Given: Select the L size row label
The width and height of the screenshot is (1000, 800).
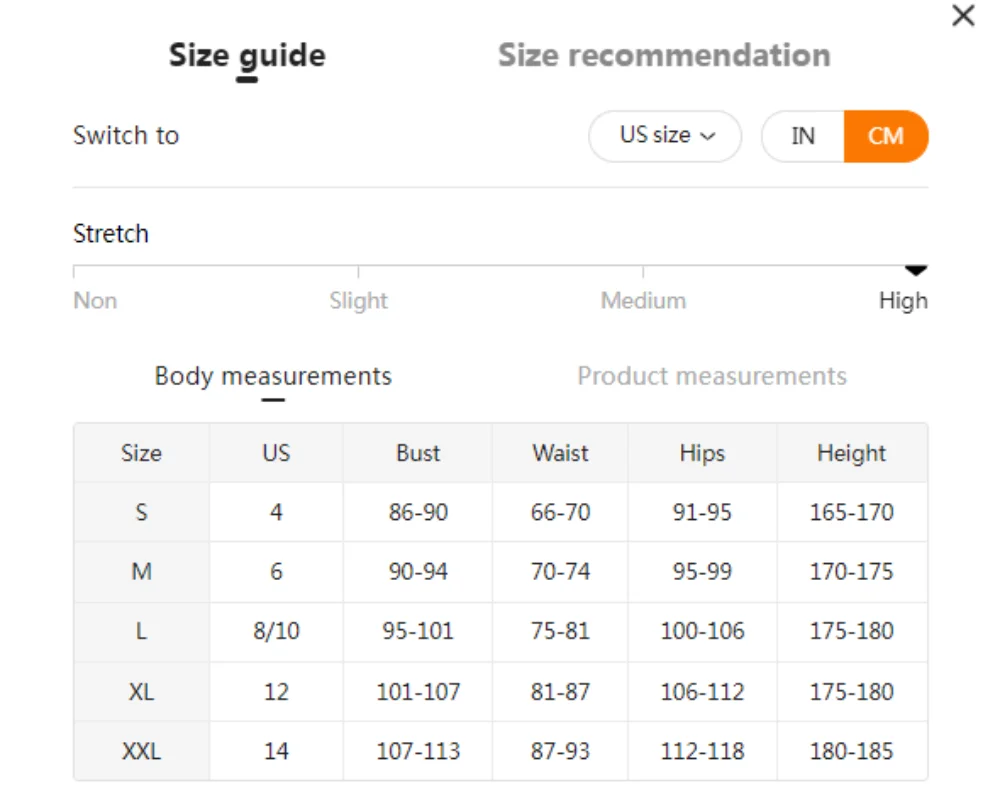Looking at the screenshot, I should click(142, 632).
